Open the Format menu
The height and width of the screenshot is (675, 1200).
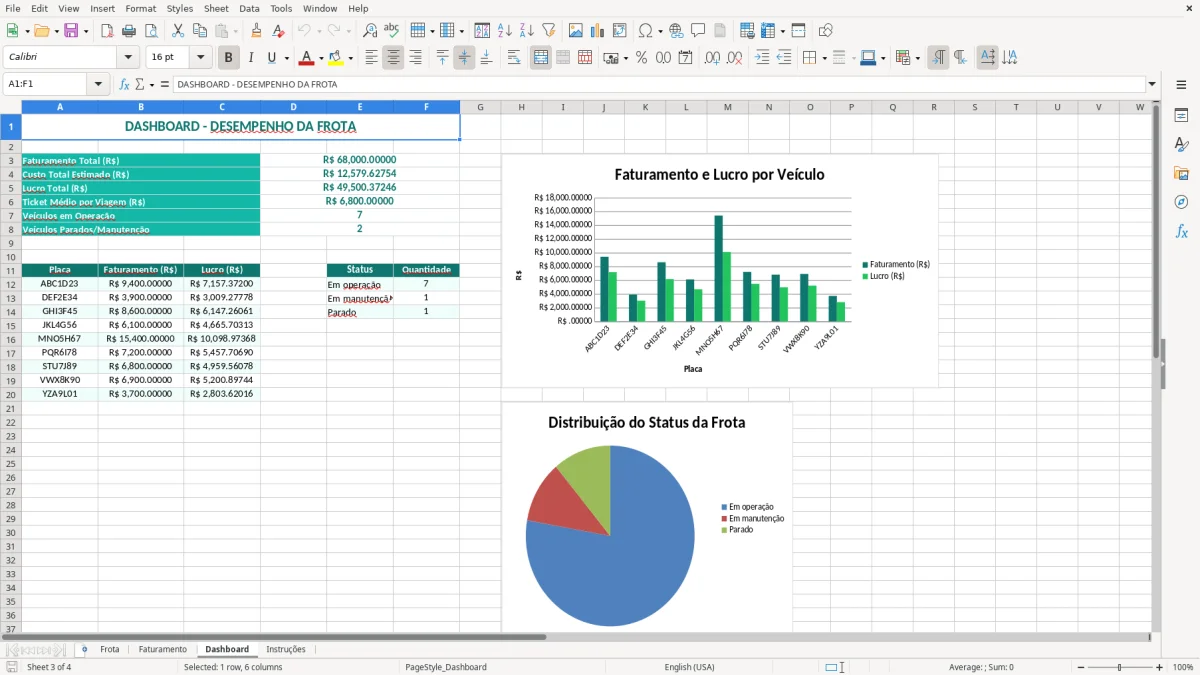tap(141, 8)
